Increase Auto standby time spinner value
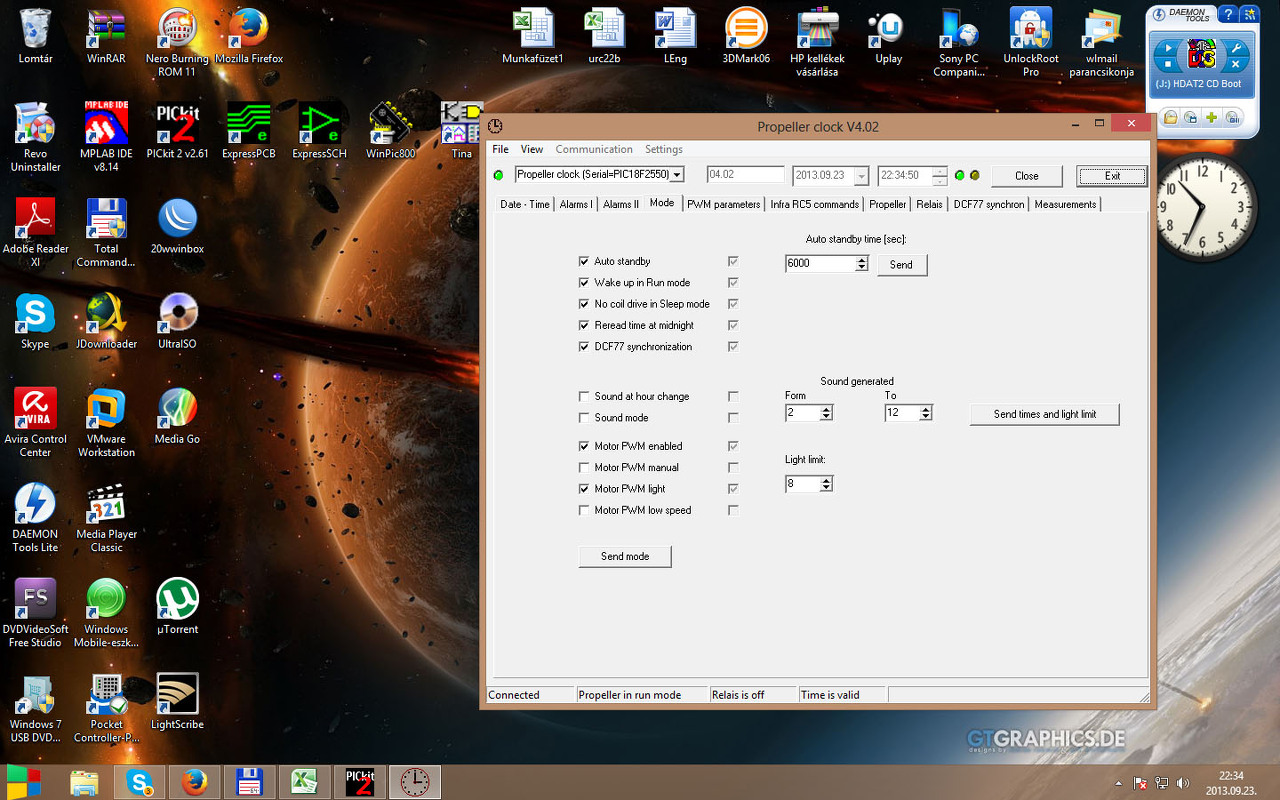Image resolution: width=1280 pixels, height=800 pixels. pyautogui.click(x=862, y=260)
